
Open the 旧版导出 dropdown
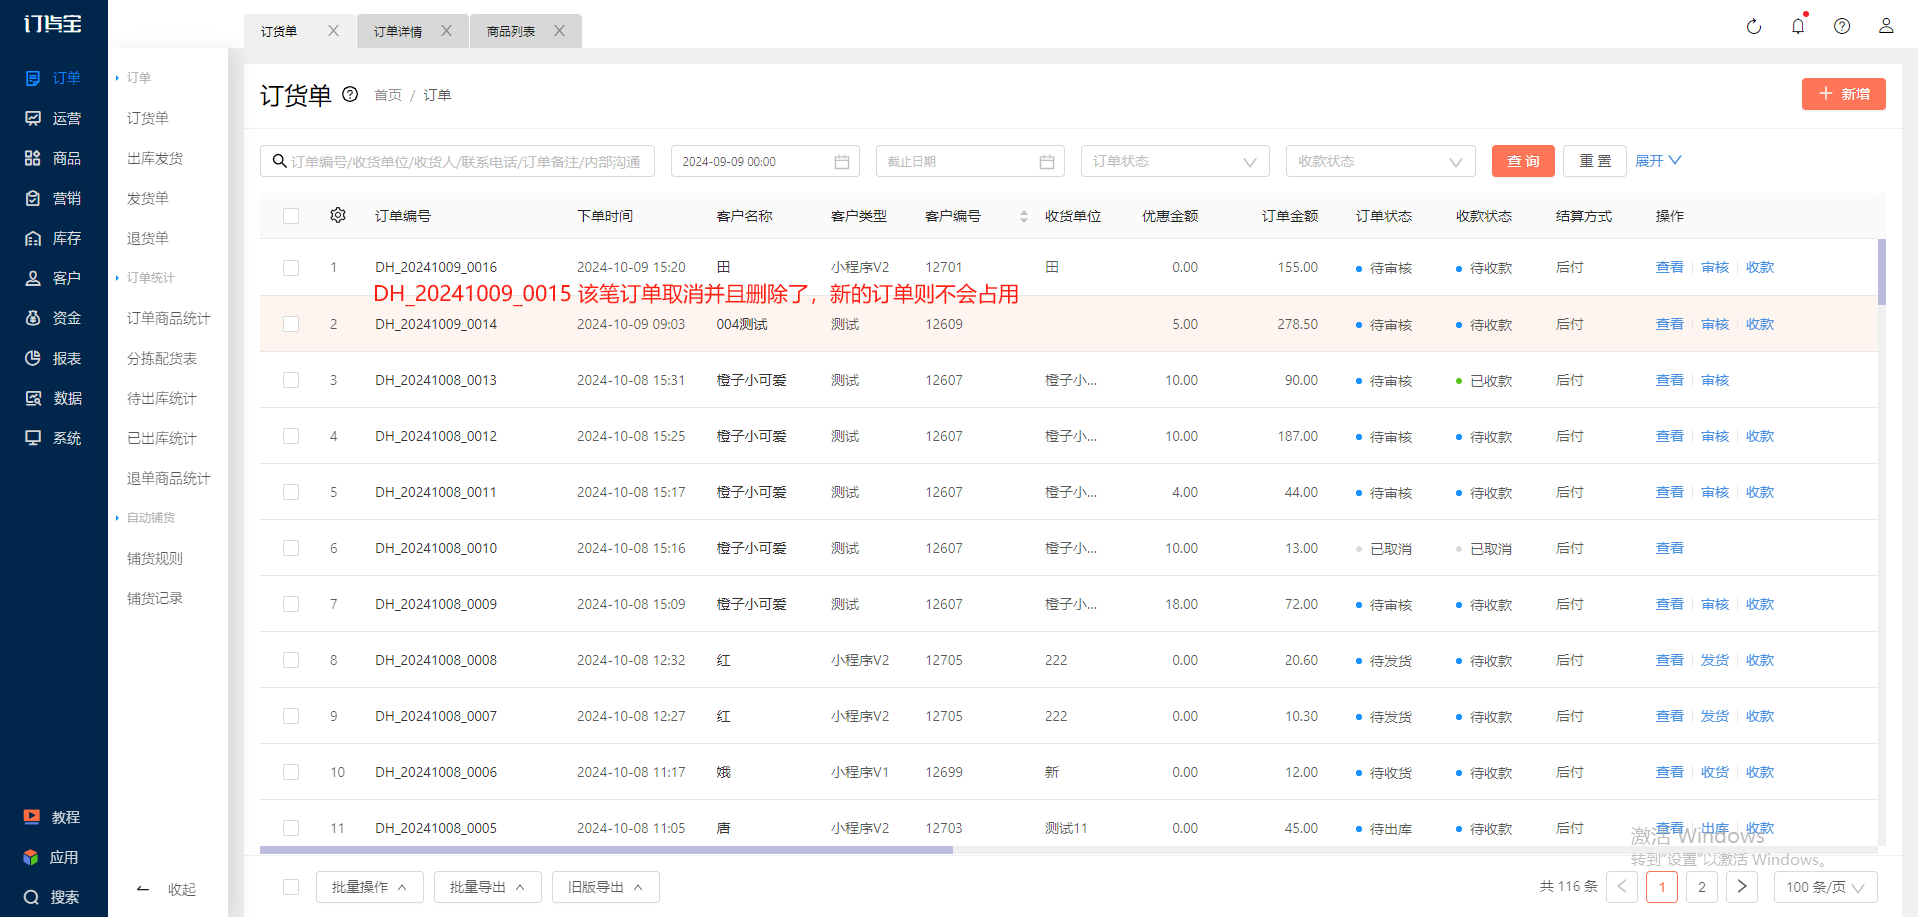coord(606,887)
